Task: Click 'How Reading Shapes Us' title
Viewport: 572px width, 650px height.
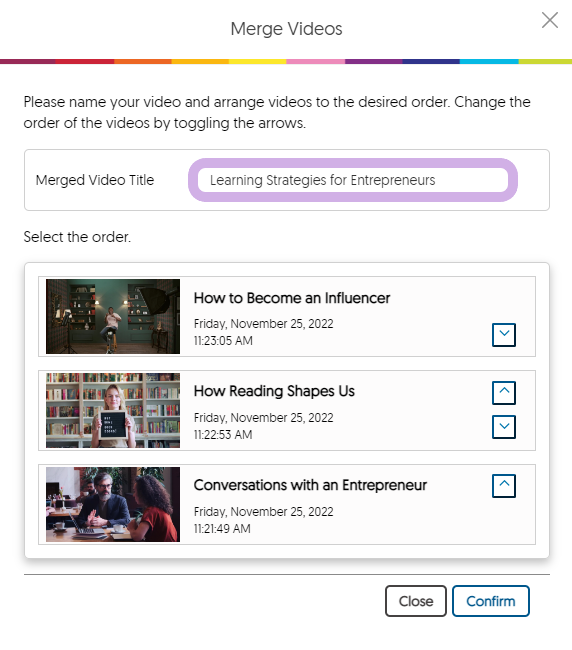Action: click(274, 391)
